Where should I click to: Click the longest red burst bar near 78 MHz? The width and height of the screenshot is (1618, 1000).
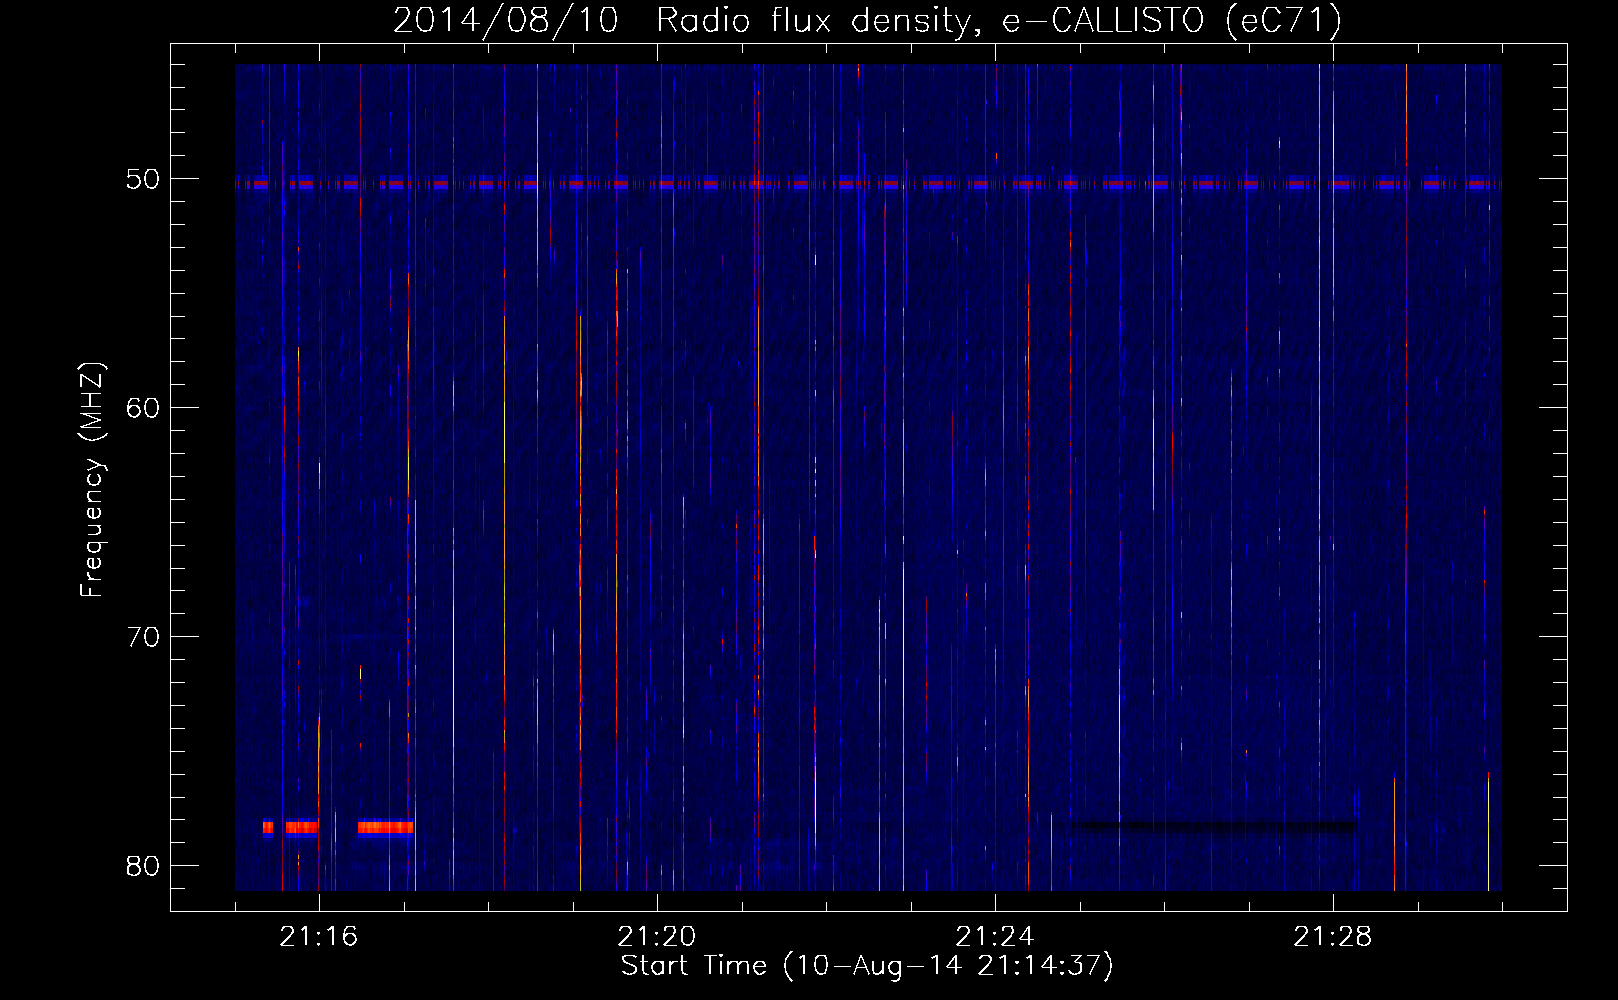[386, 827]
